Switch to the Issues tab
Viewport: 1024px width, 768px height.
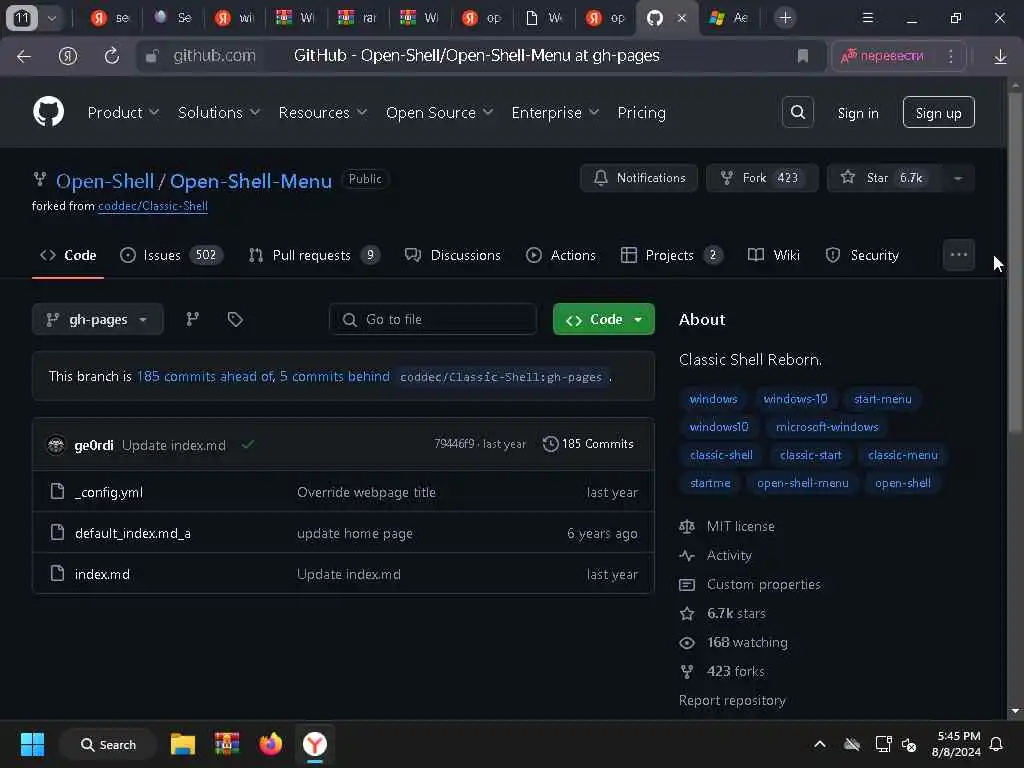[x=171, y=255]
